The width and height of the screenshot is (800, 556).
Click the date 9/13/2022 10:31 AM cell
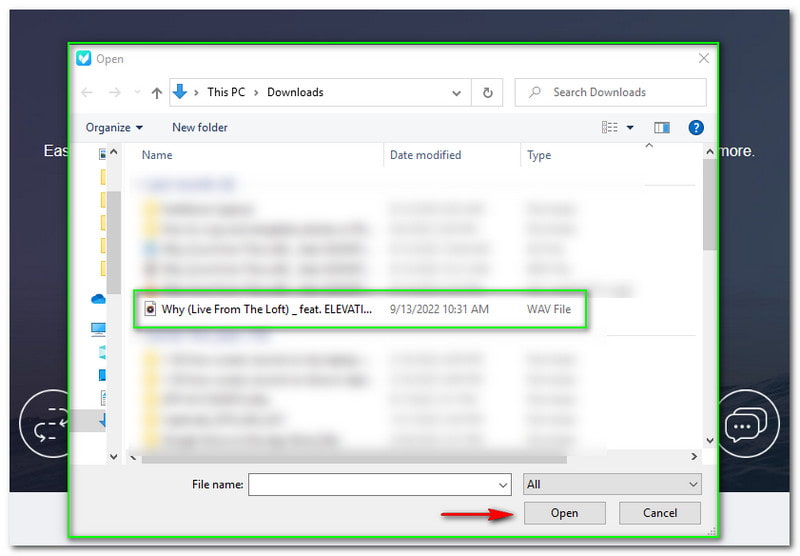click(439, 309)
